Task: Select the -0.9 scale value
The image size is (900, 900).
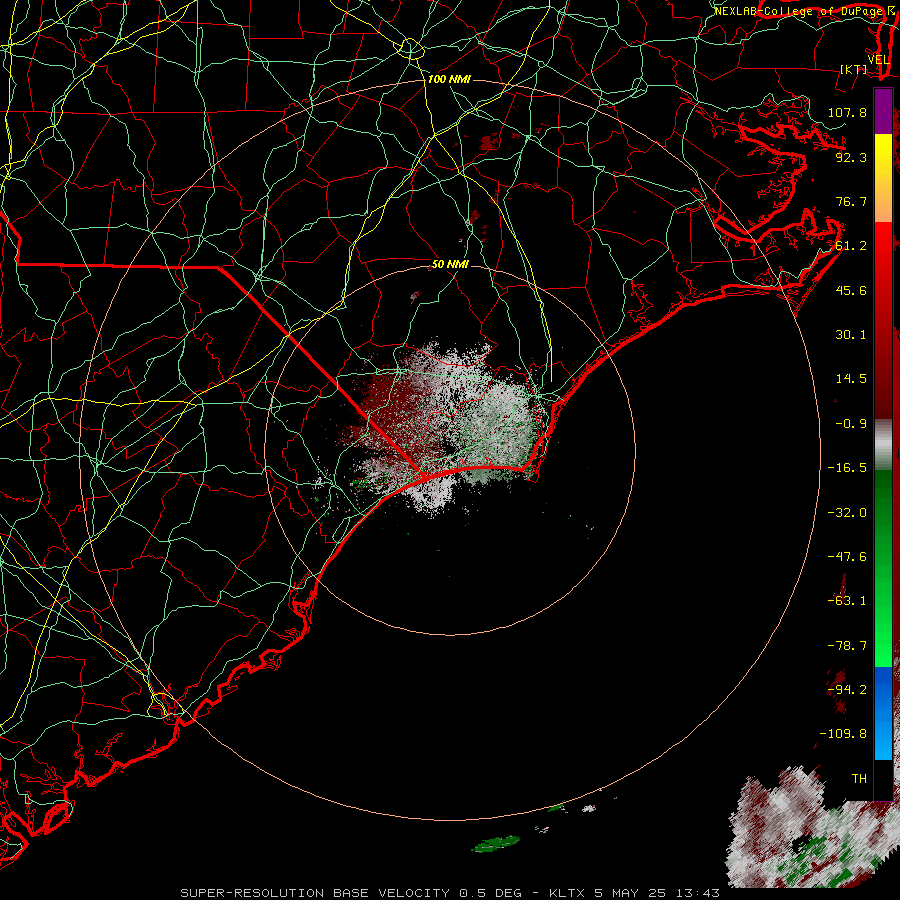Action: tap(851, 424)
